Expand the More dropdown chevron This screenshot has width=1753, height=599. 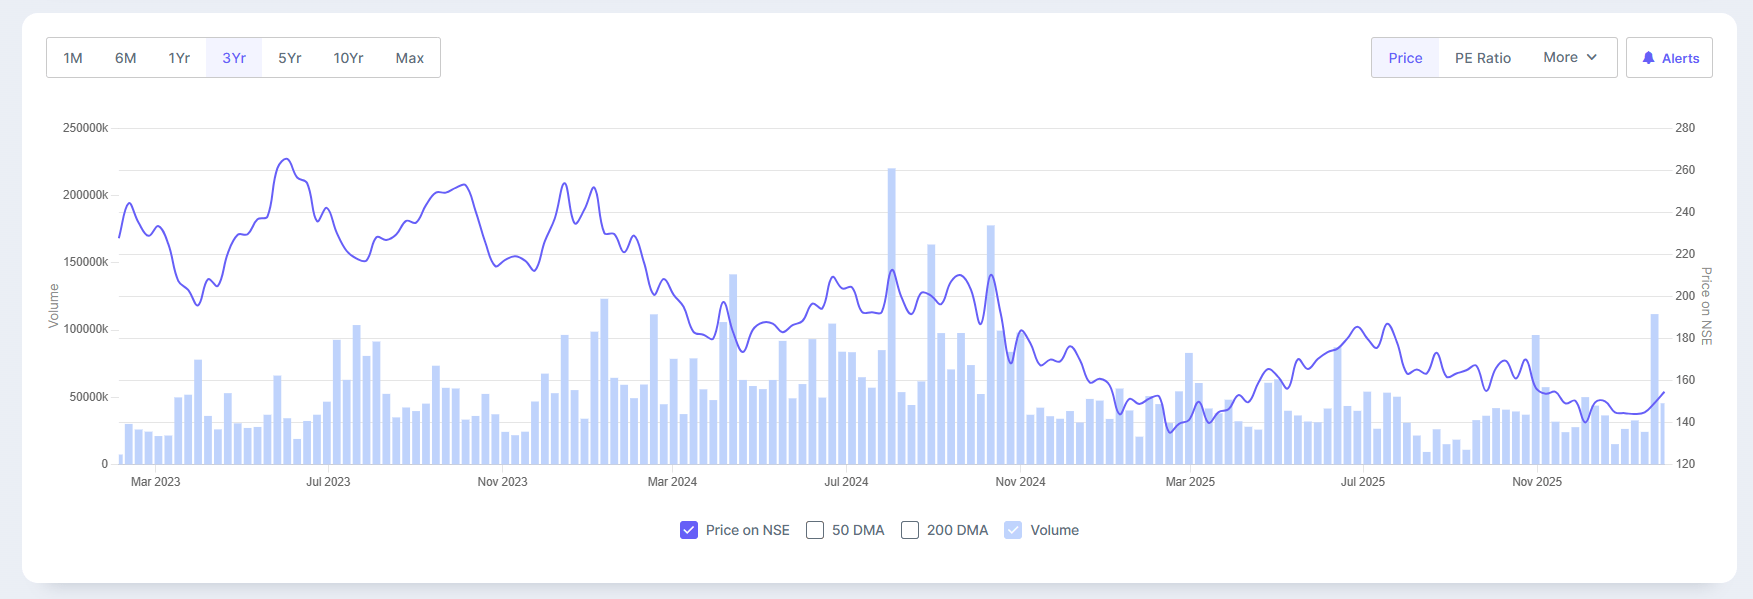click(1592, 57)
